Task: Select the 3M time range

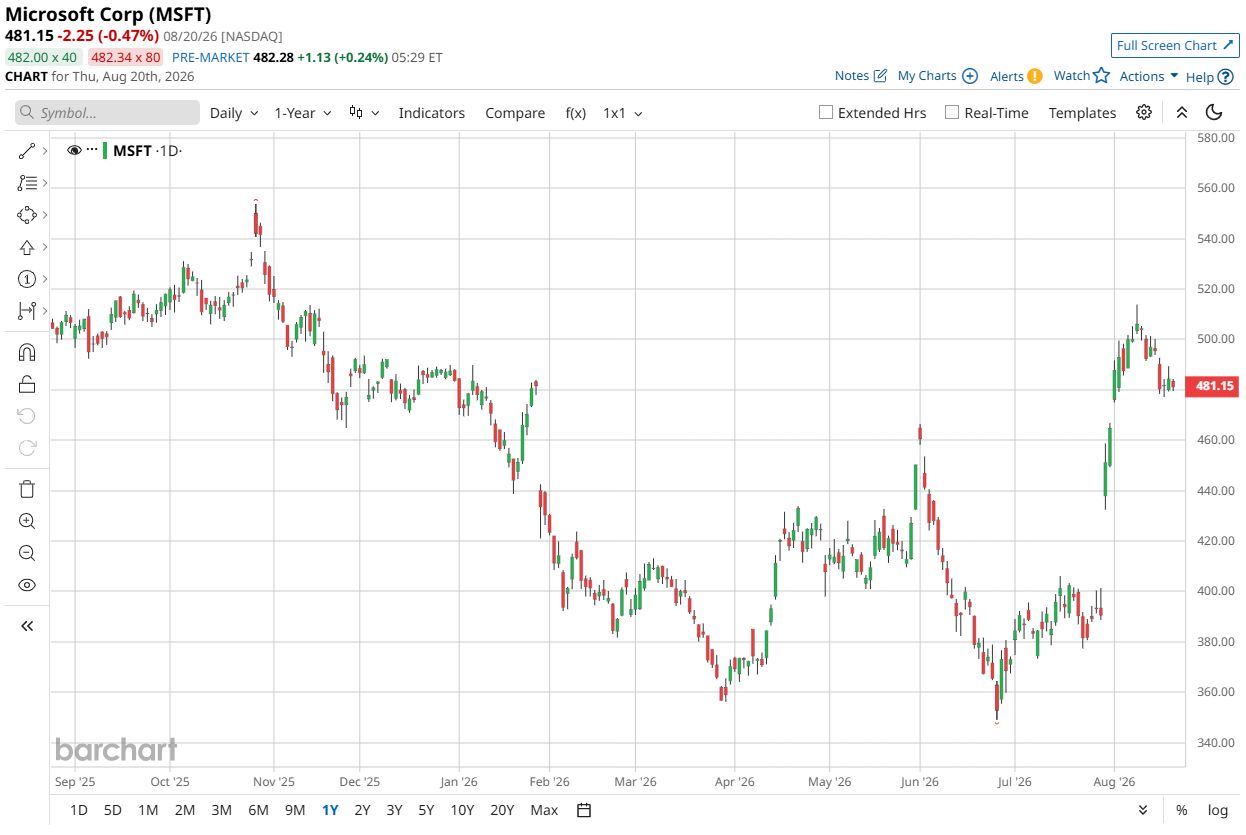Action: point(222,810)
